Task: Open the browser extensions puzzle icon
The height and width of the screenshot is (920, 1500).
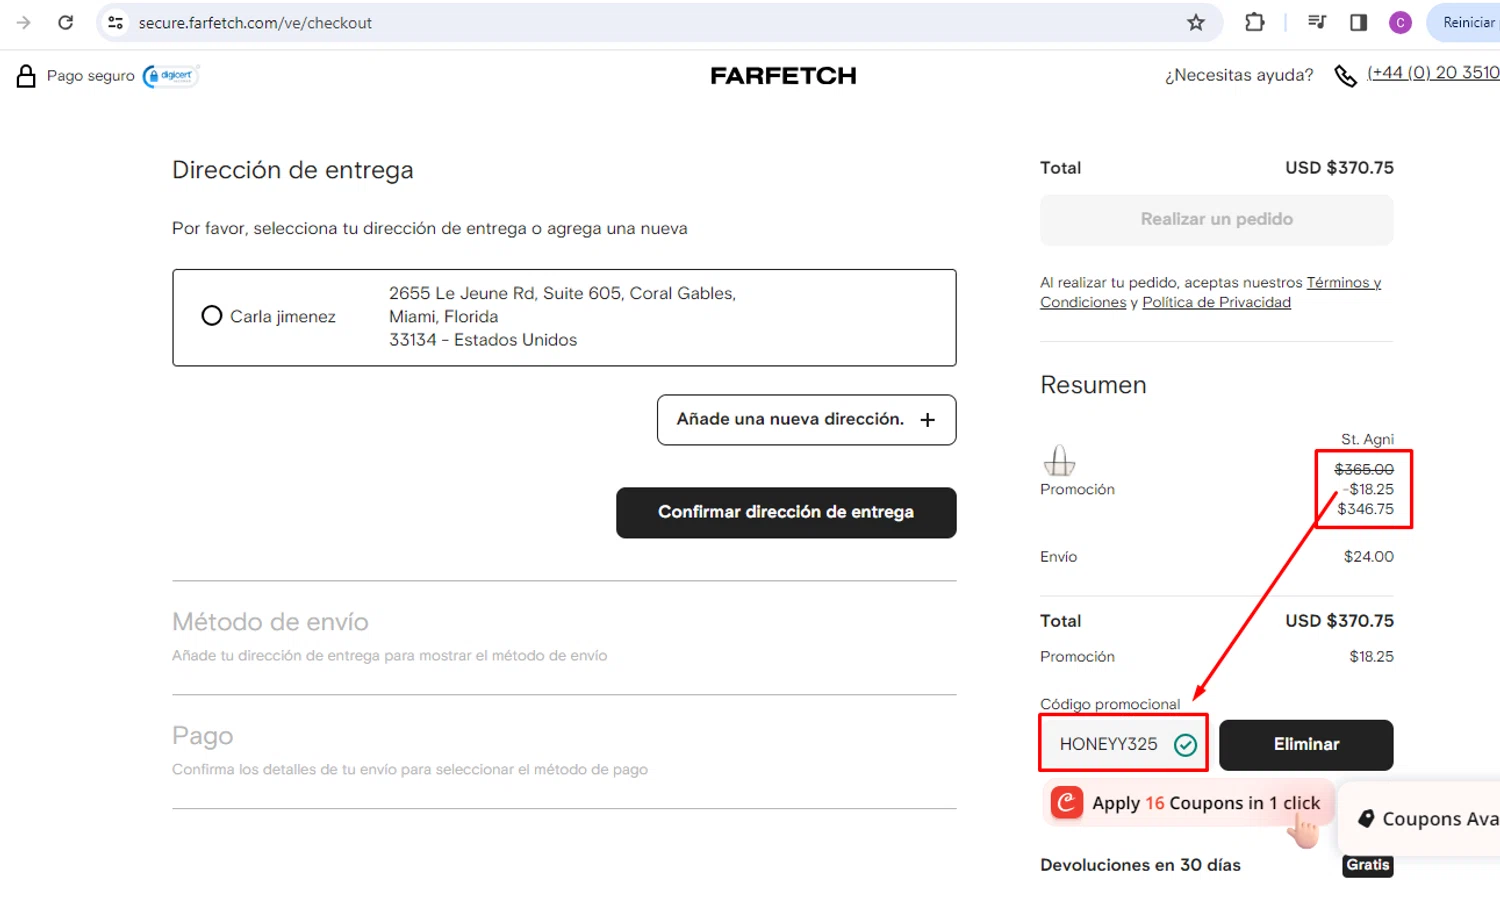Action: (x=1254, y=22)
